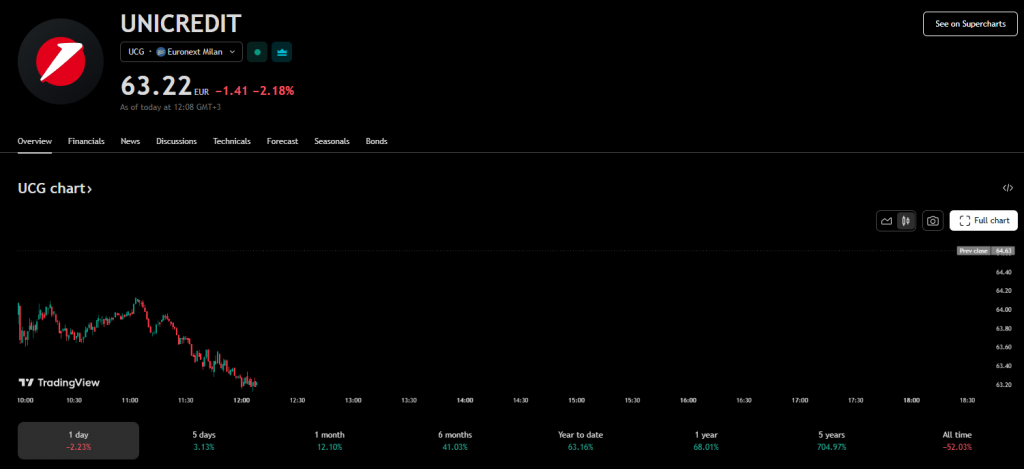
Task: Click See on Supercharts button
Action: (970, 24)
